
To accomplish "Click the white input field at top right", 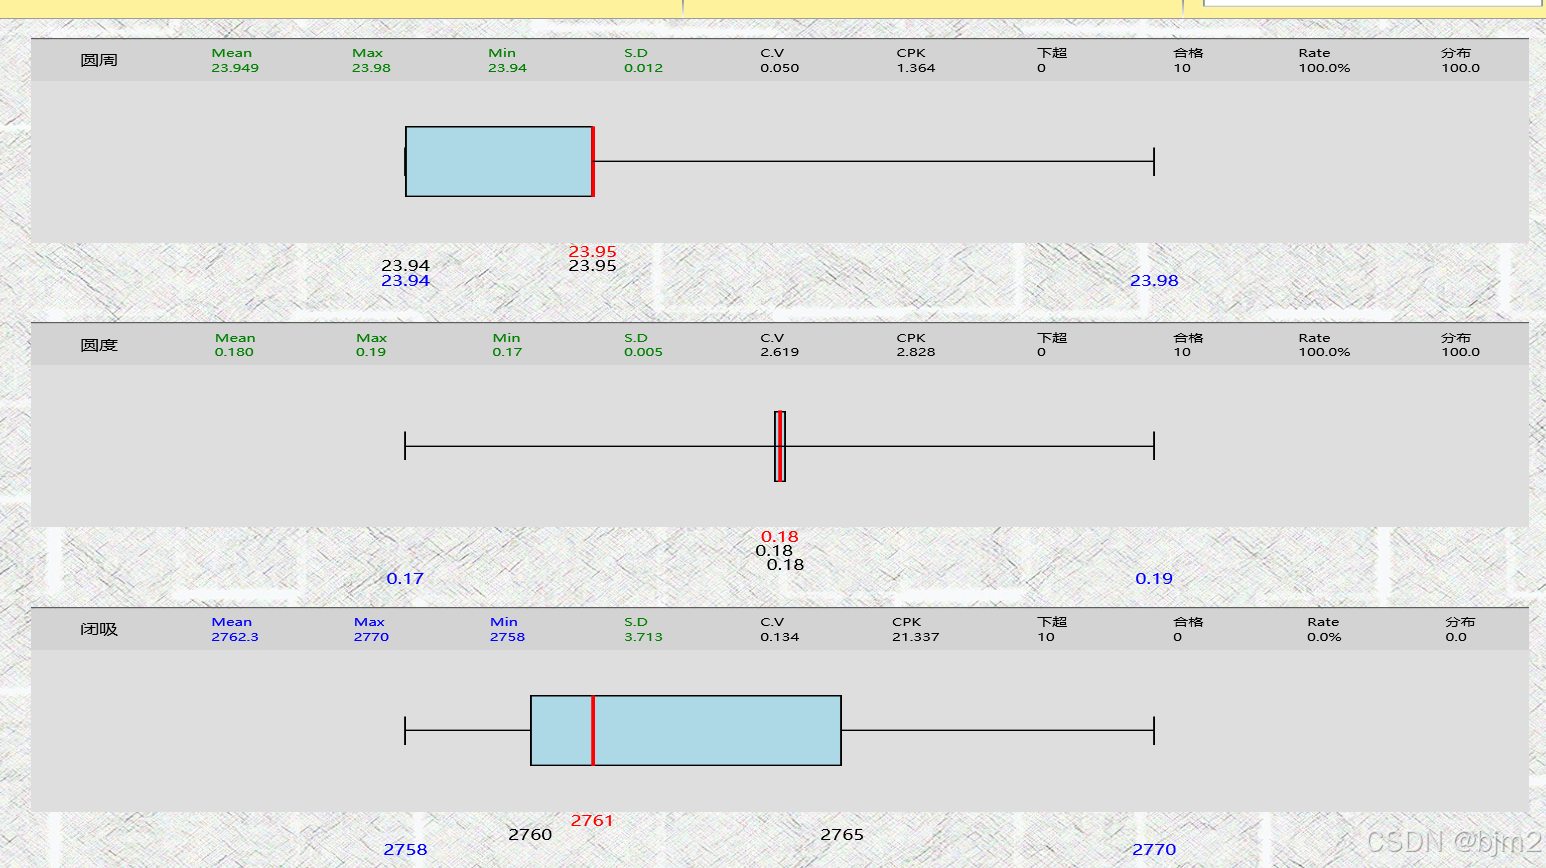I will pos(1368,4).
